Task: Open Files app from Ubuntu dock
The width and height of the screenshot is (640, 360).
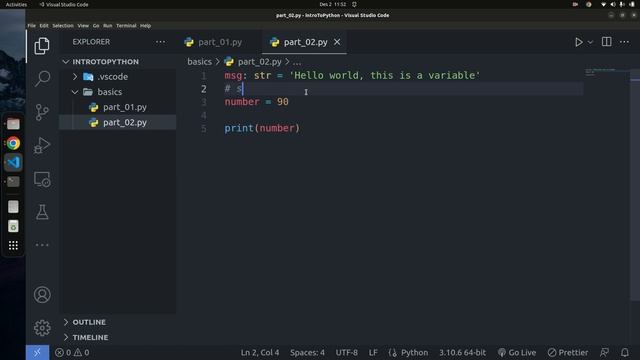Action: 13,124
